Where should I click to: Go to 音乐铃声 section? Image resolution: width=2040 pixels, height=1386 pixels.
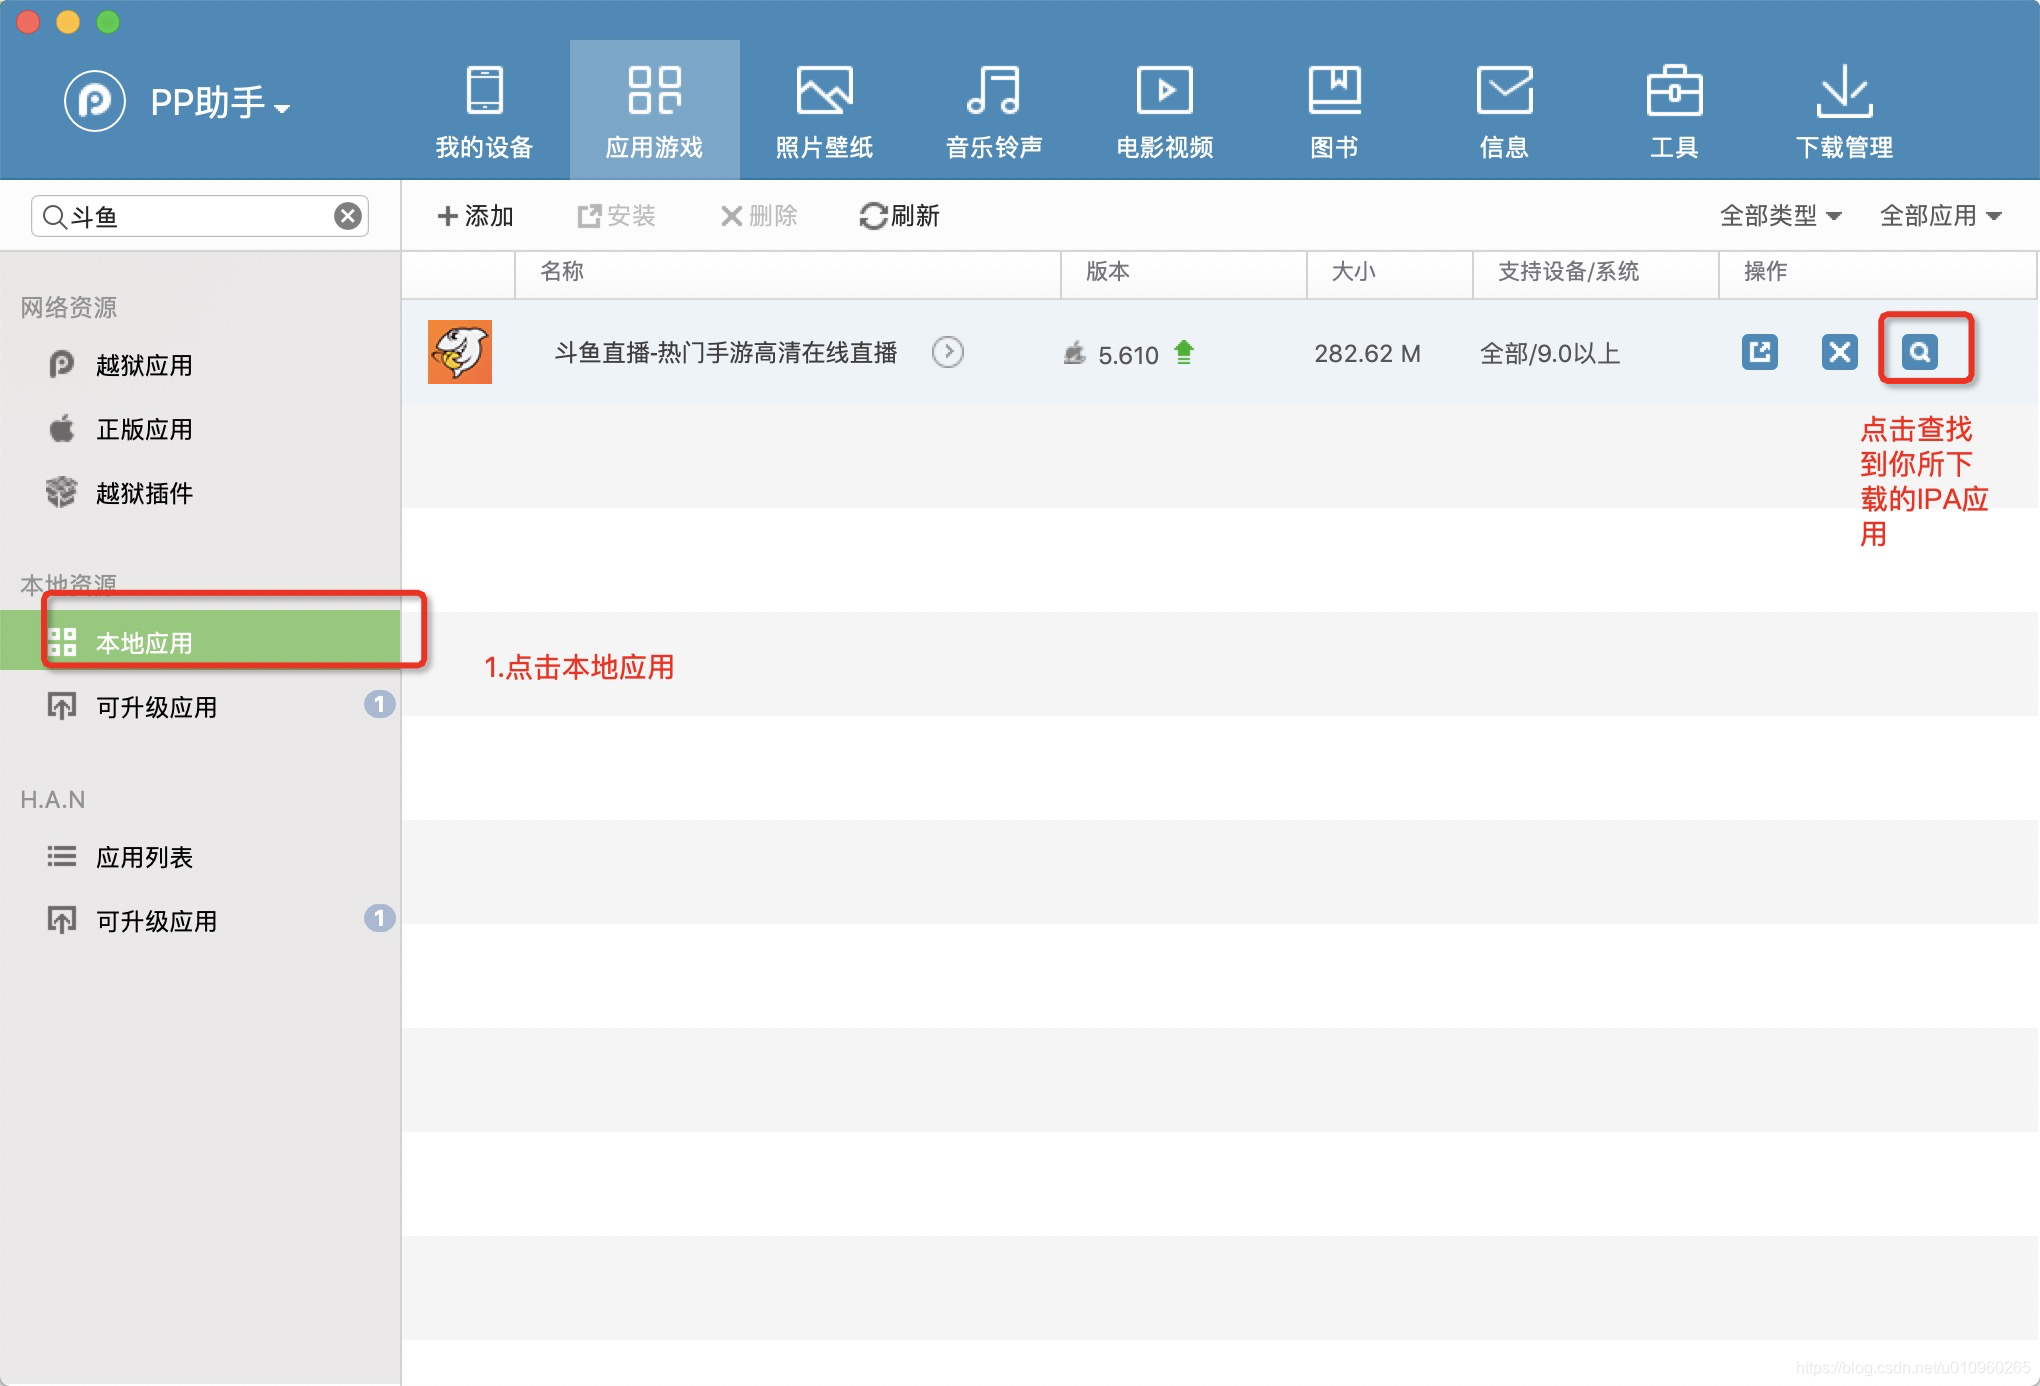[x=994, y=112]
